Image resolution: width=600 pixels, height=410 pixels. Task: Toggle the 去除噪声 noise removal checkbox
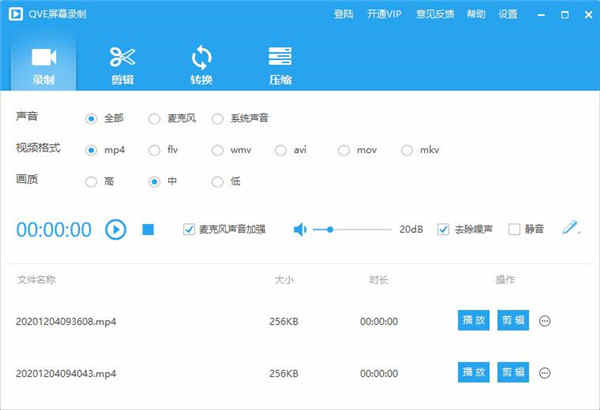click(443, 229)
